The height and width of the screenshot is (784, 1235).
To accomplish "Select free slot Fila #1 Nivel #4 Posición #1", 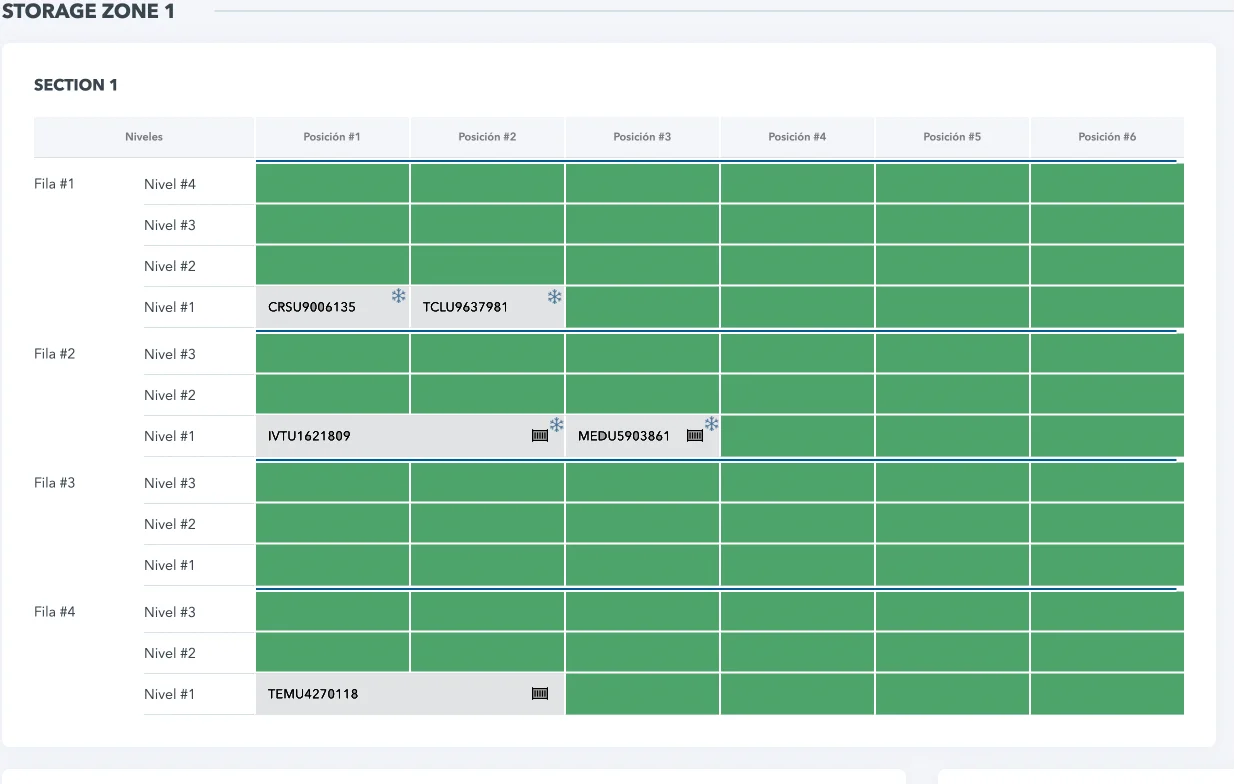I will 332,184.
